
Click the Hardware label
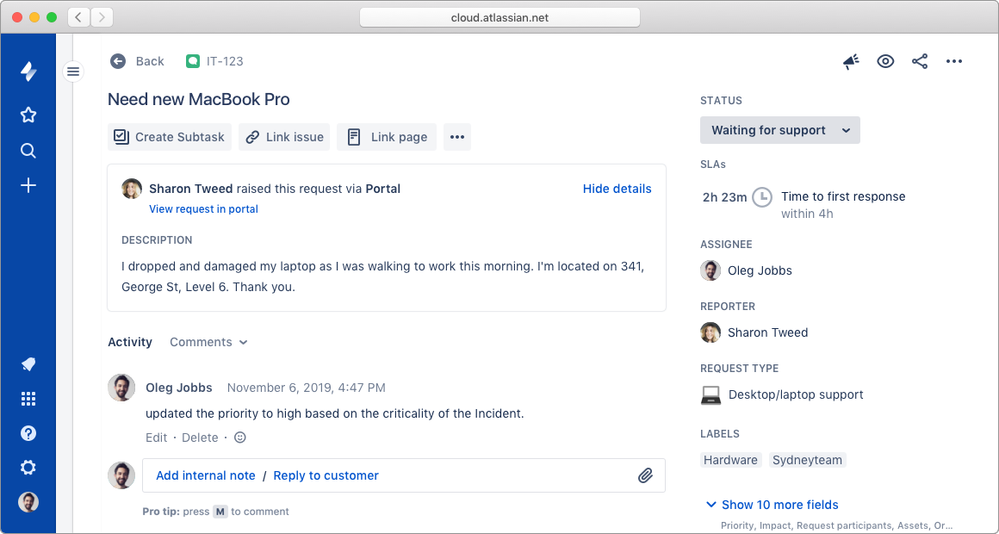pyautogui.click(x=731, y=460)
